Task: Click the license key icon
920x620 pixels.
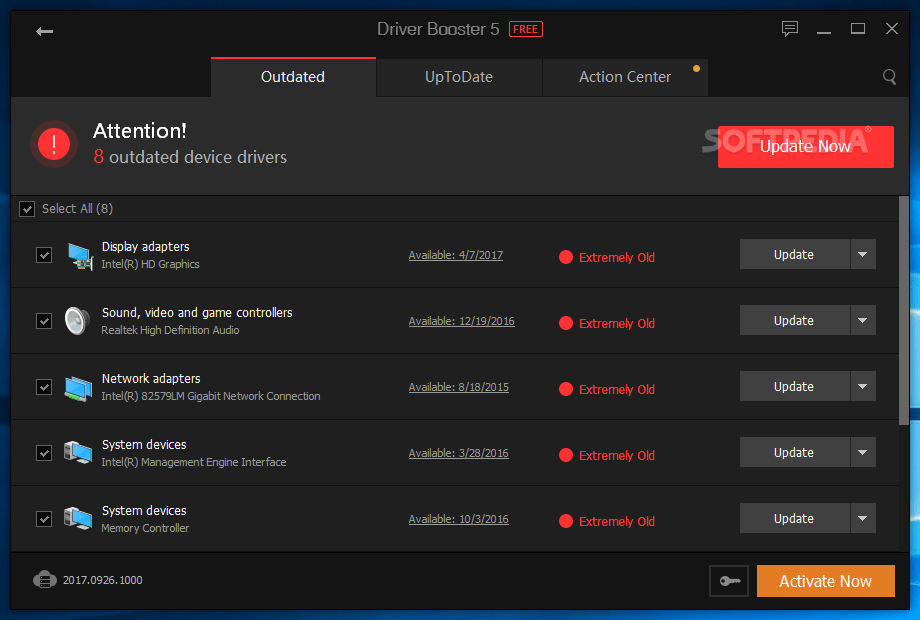Action: (x=729, y=581)
